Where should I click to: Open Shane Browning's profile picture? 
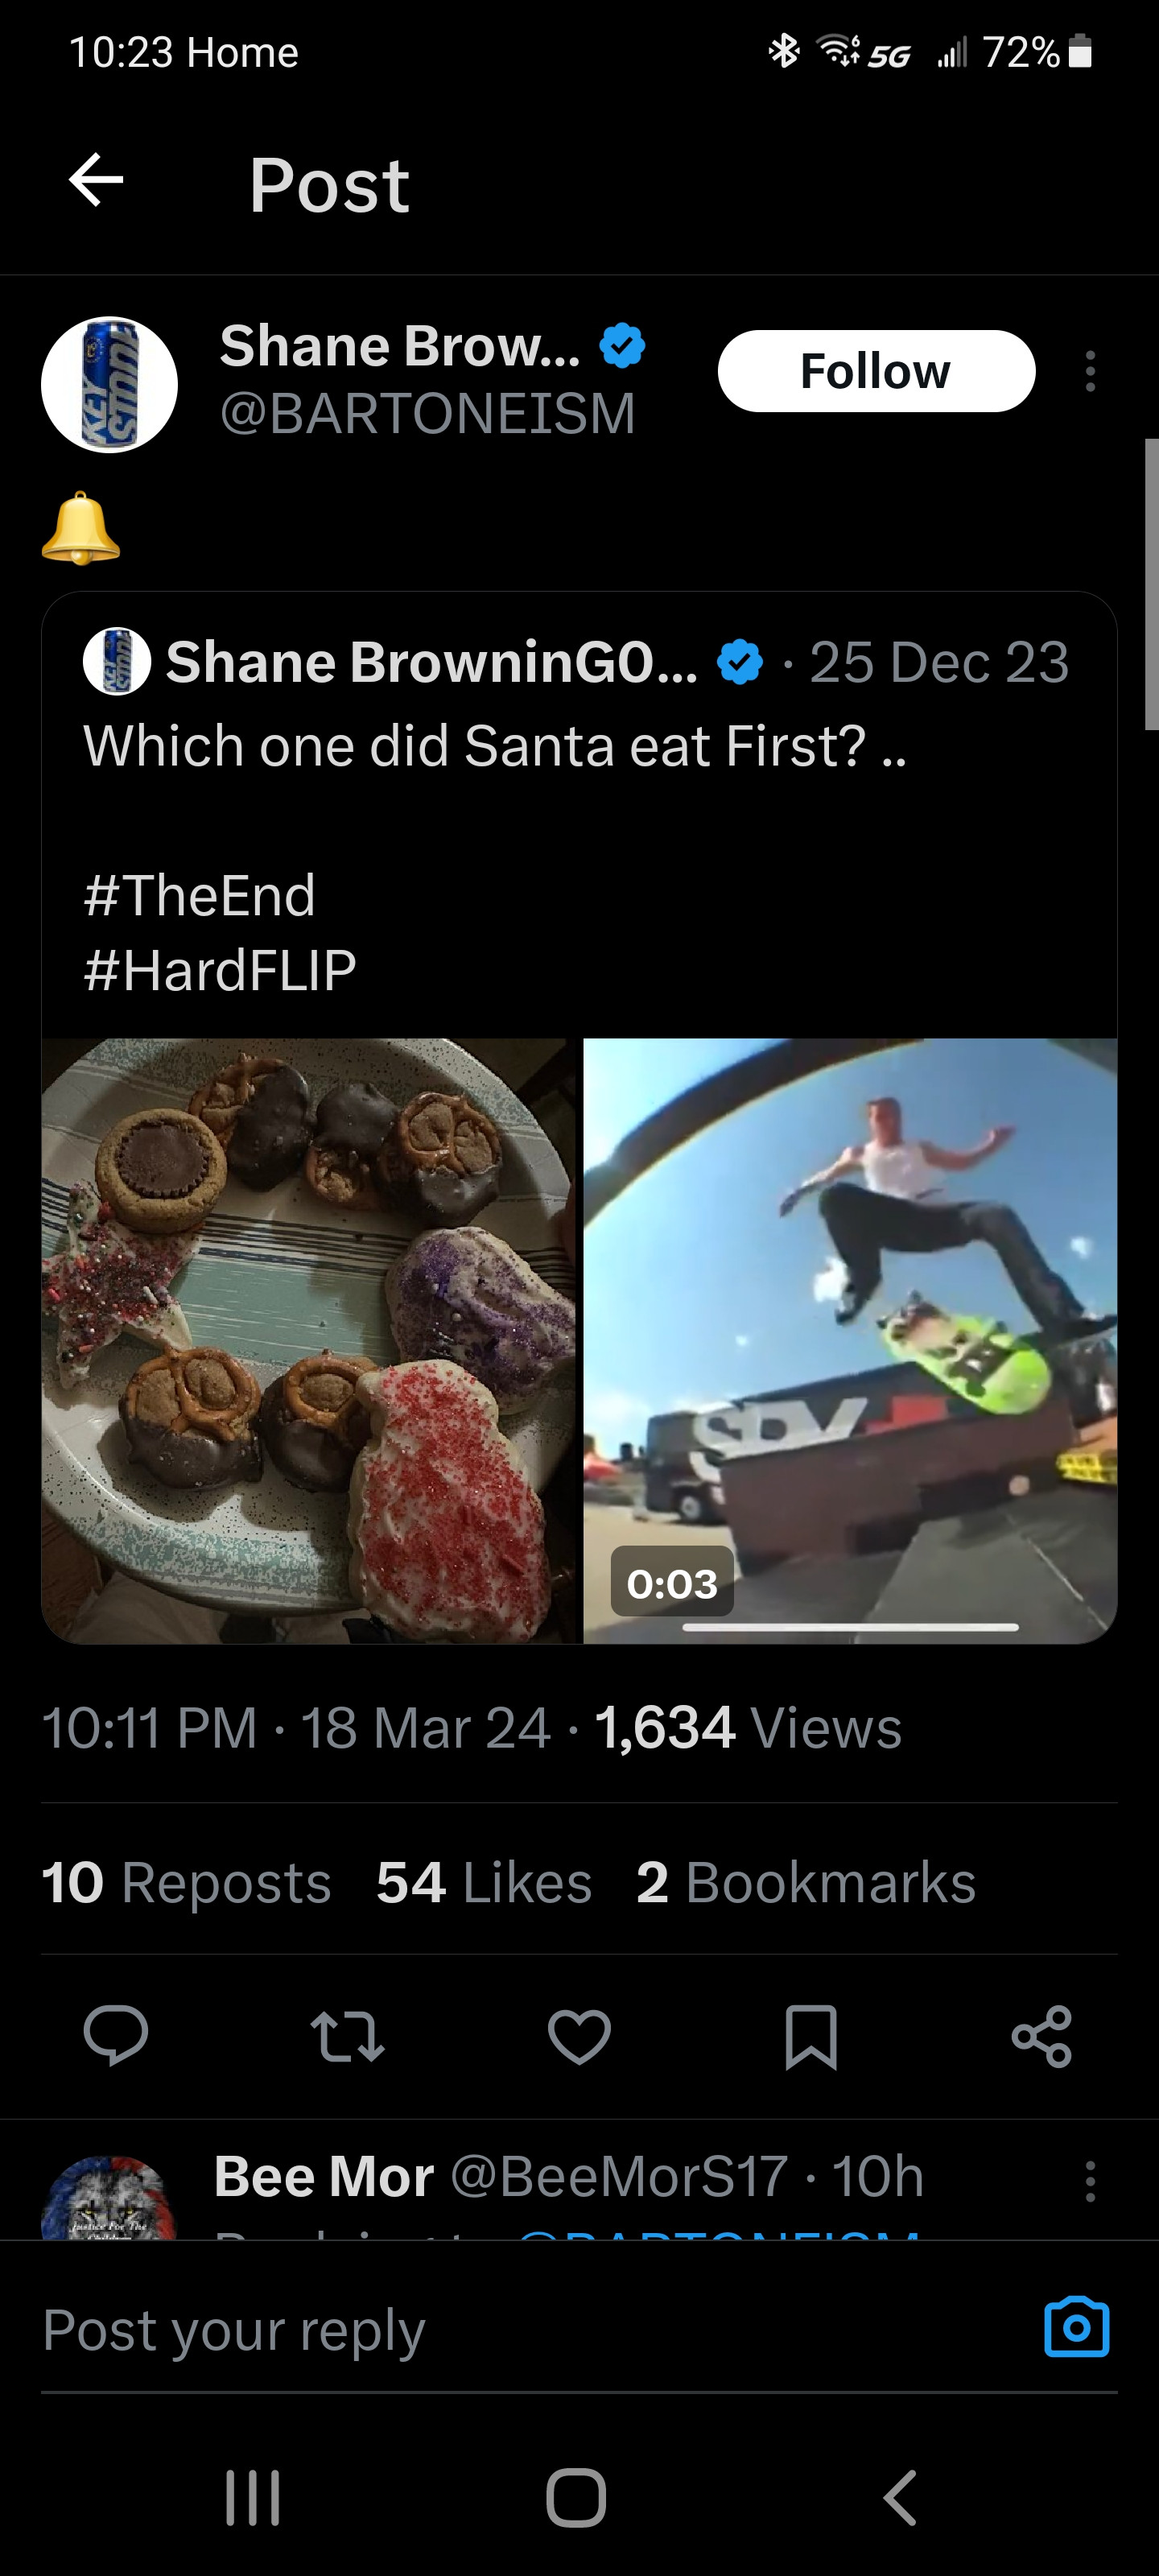(109, 385)
